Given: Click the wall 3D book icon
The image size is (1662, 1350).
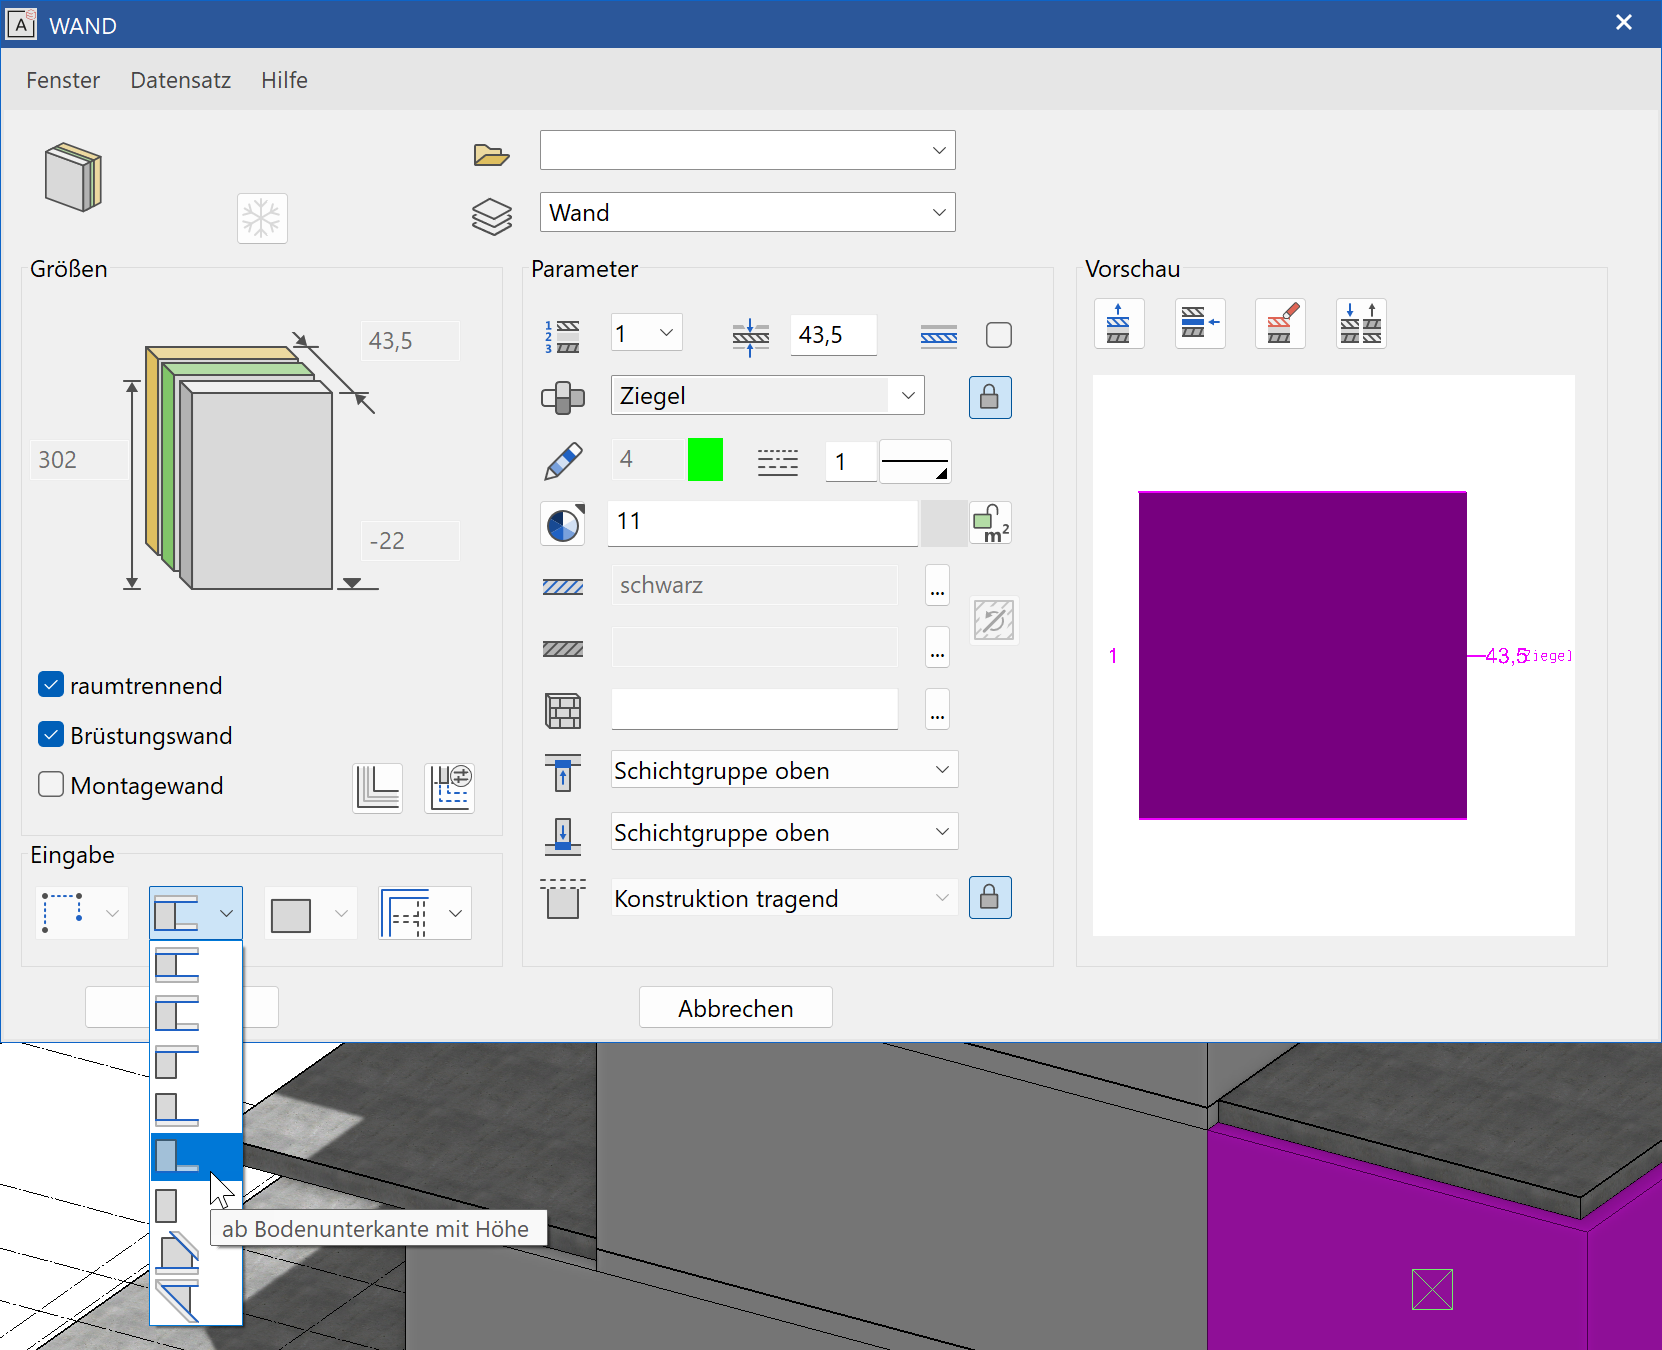Looking at the screenshot, I should coord(73,178).
